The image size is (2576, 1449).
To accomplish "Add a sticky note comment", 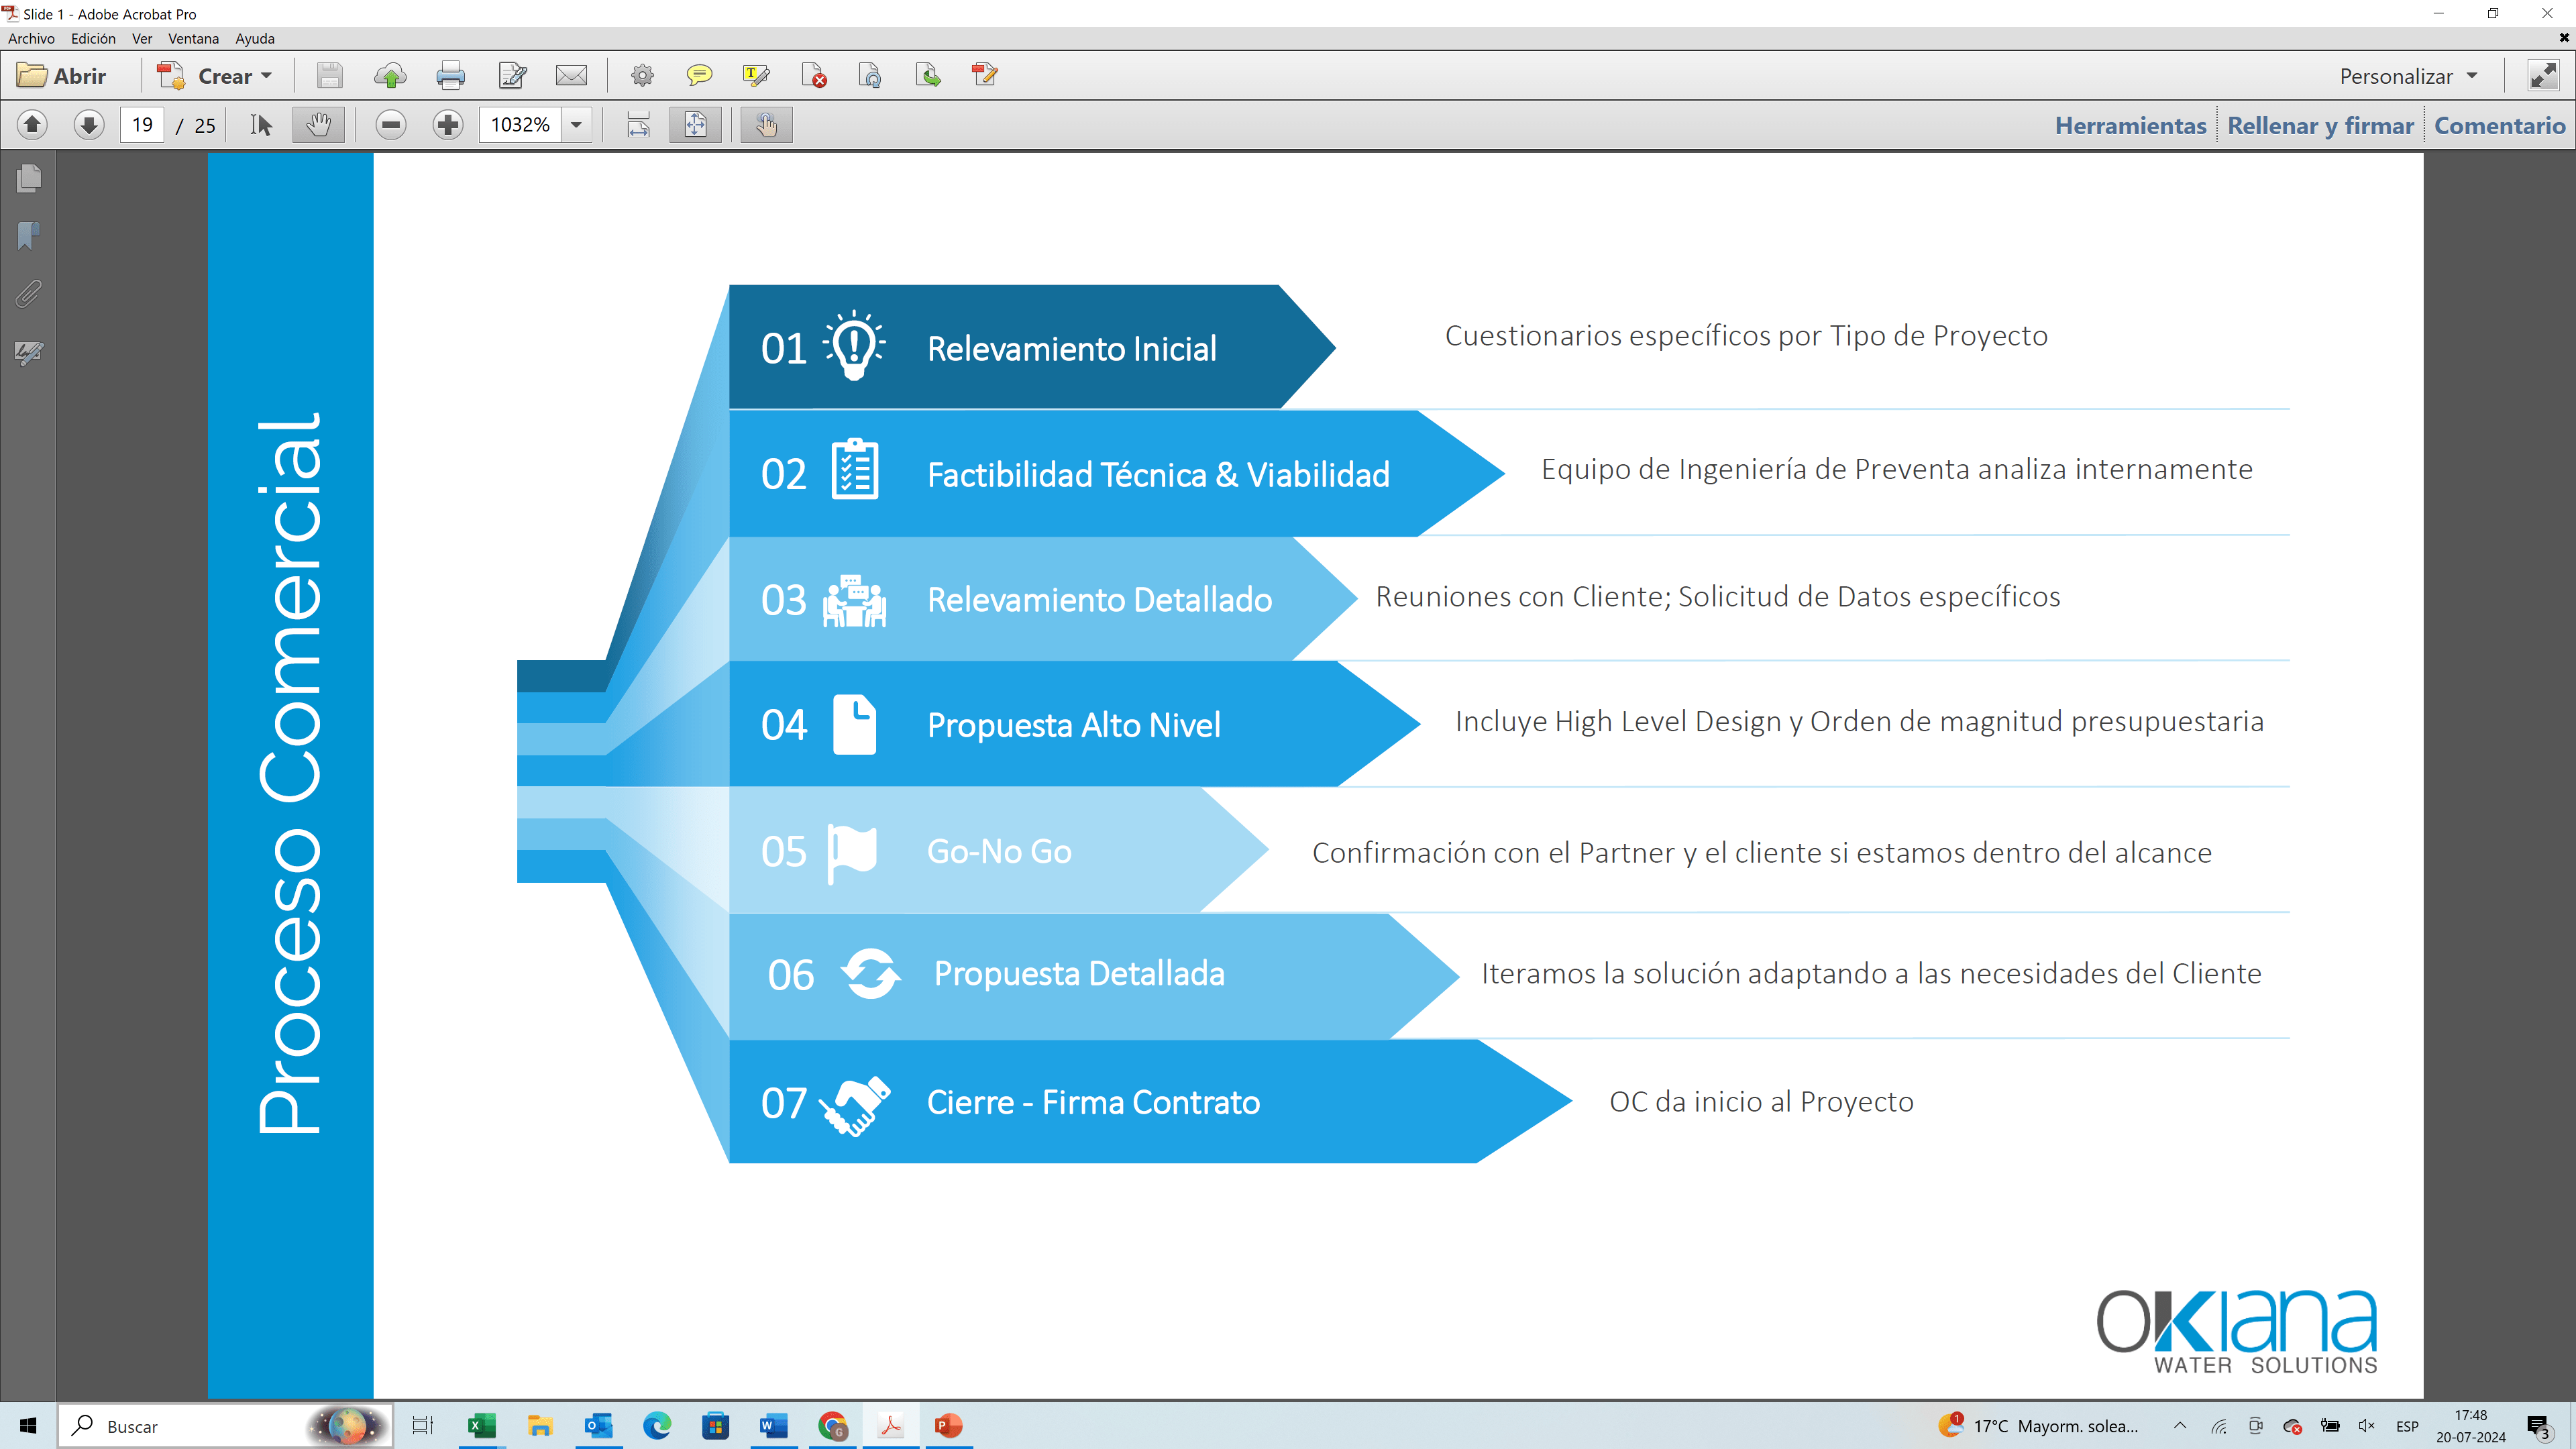I will pos(699,76).
